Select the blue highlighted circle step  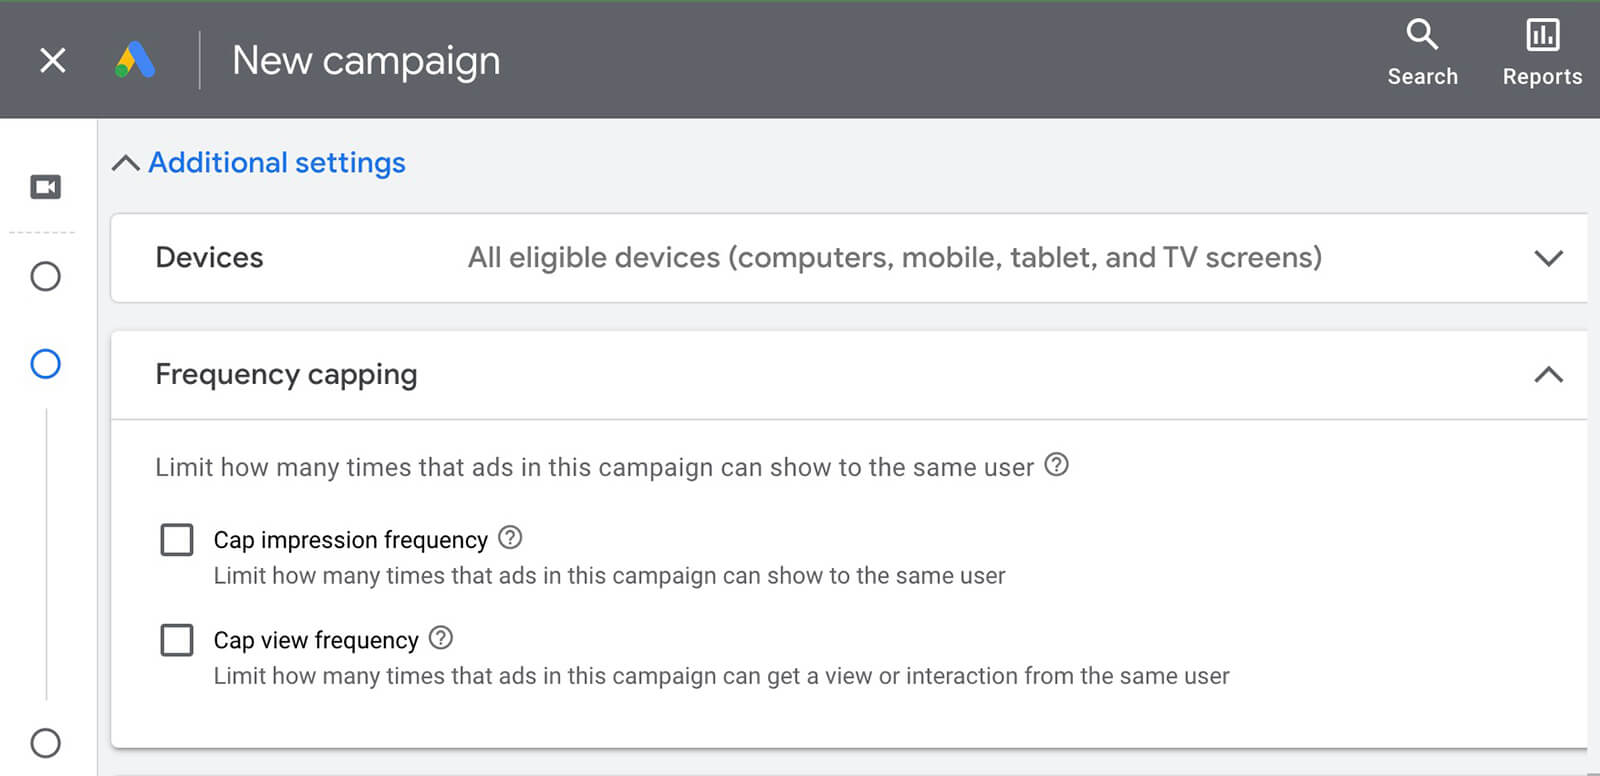click(x=46, y=364)
